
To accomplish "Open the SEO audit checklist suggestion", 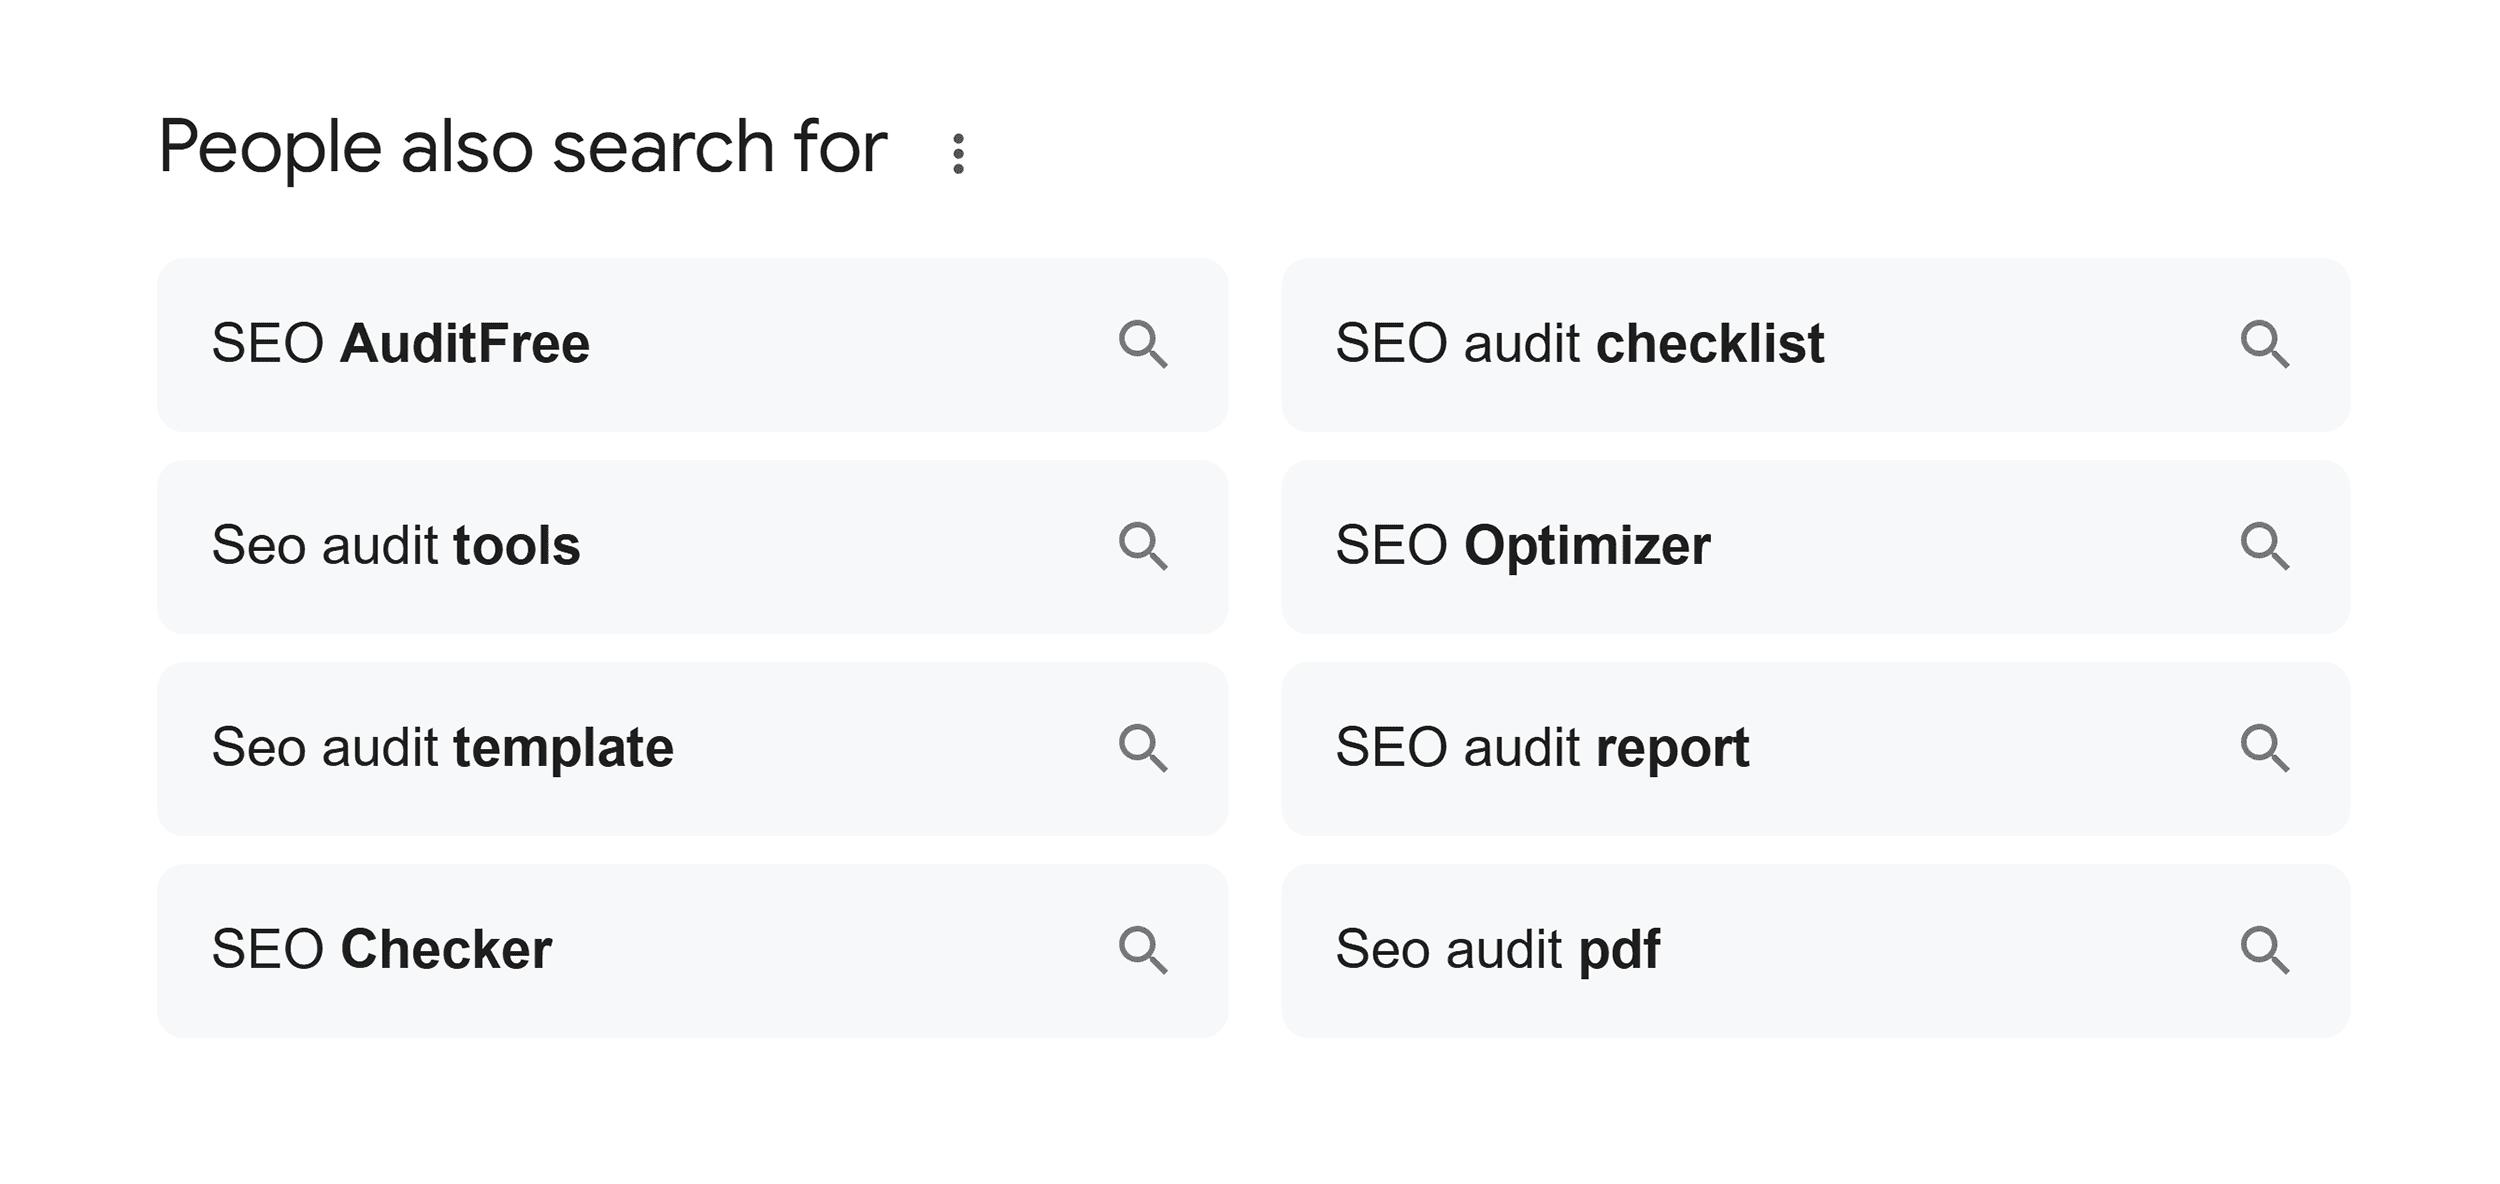I will point(1579,344).
